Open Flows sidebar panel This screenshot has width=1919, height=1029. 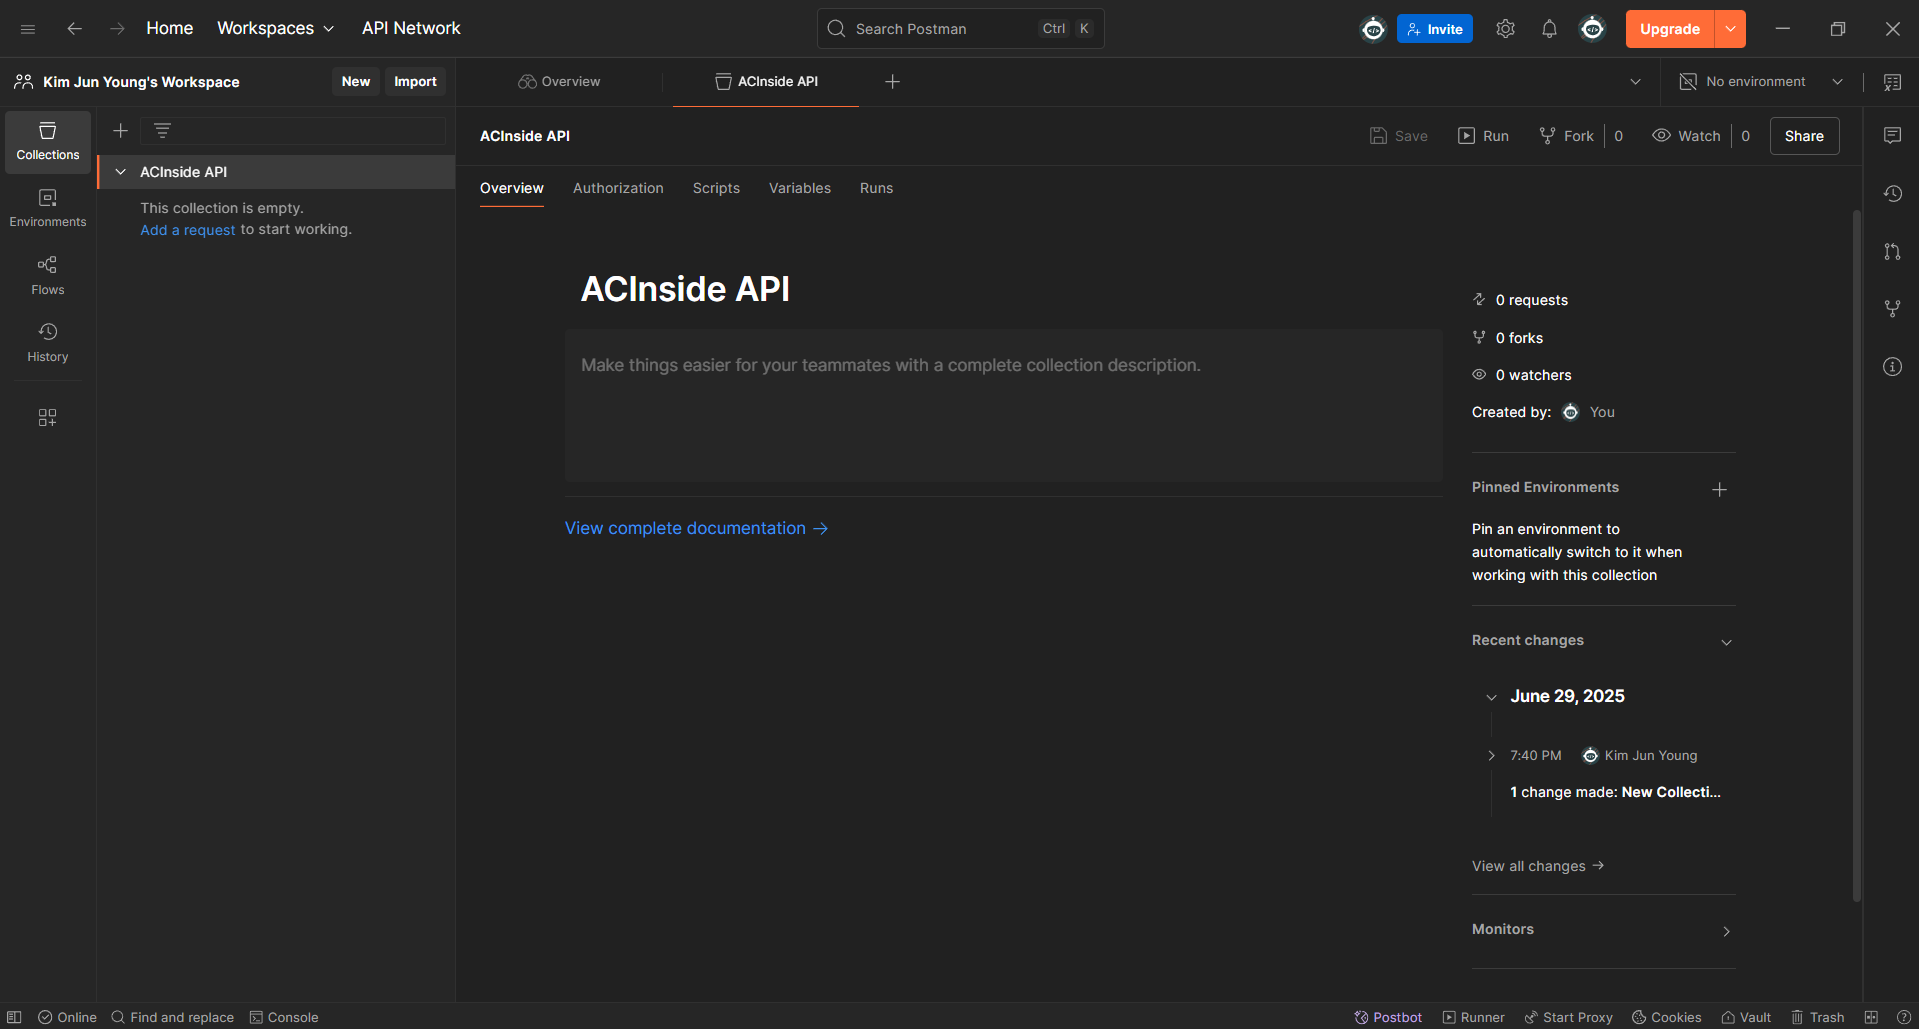pyautogui.click(x=48, y=276)
